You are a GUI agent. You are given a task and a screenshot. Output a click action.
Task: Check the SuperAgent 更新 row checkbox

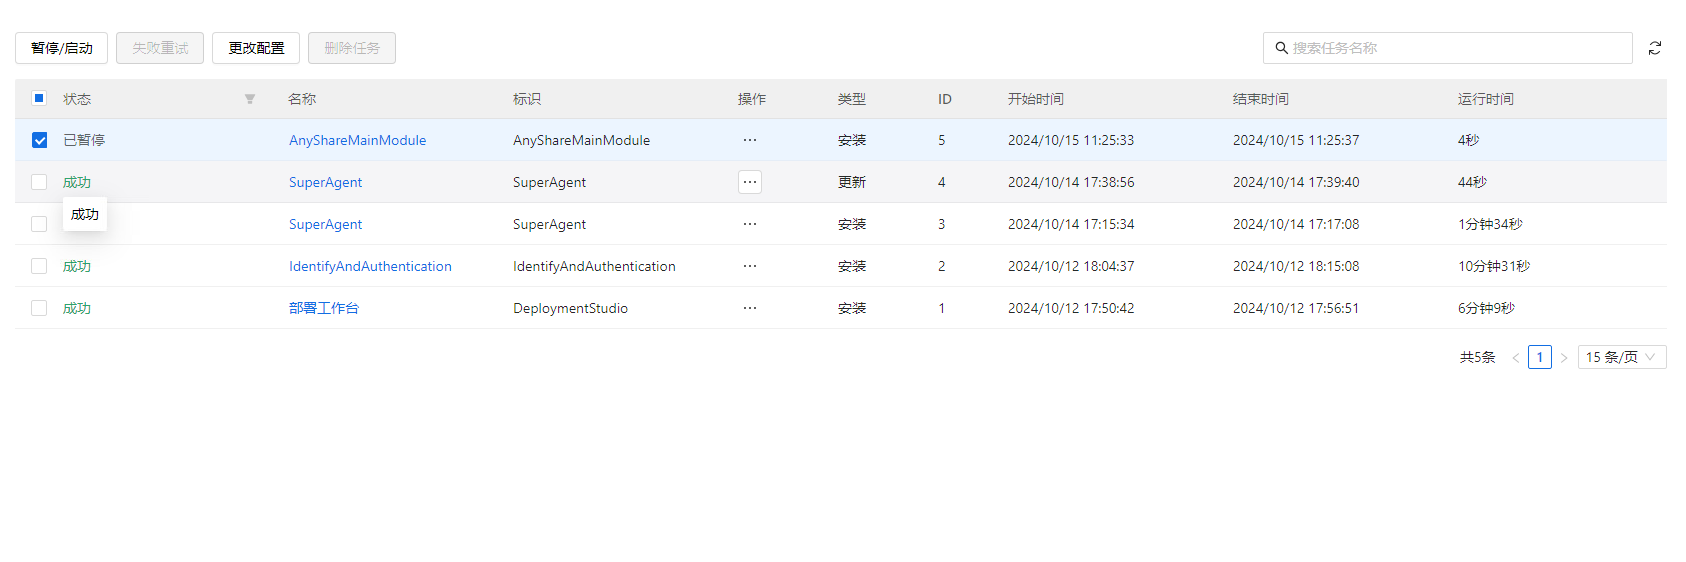(39, 182)
